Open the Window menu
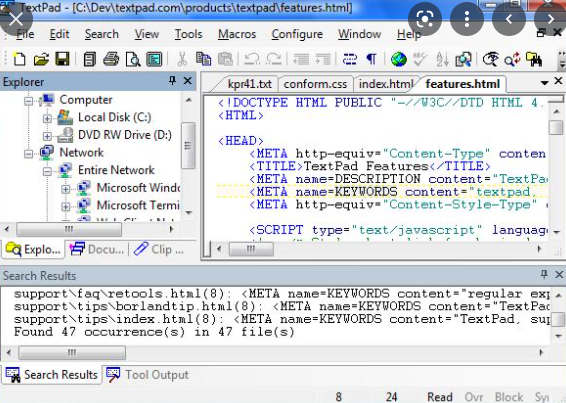Viewport: 566px width, 403px height. (359, 34)
